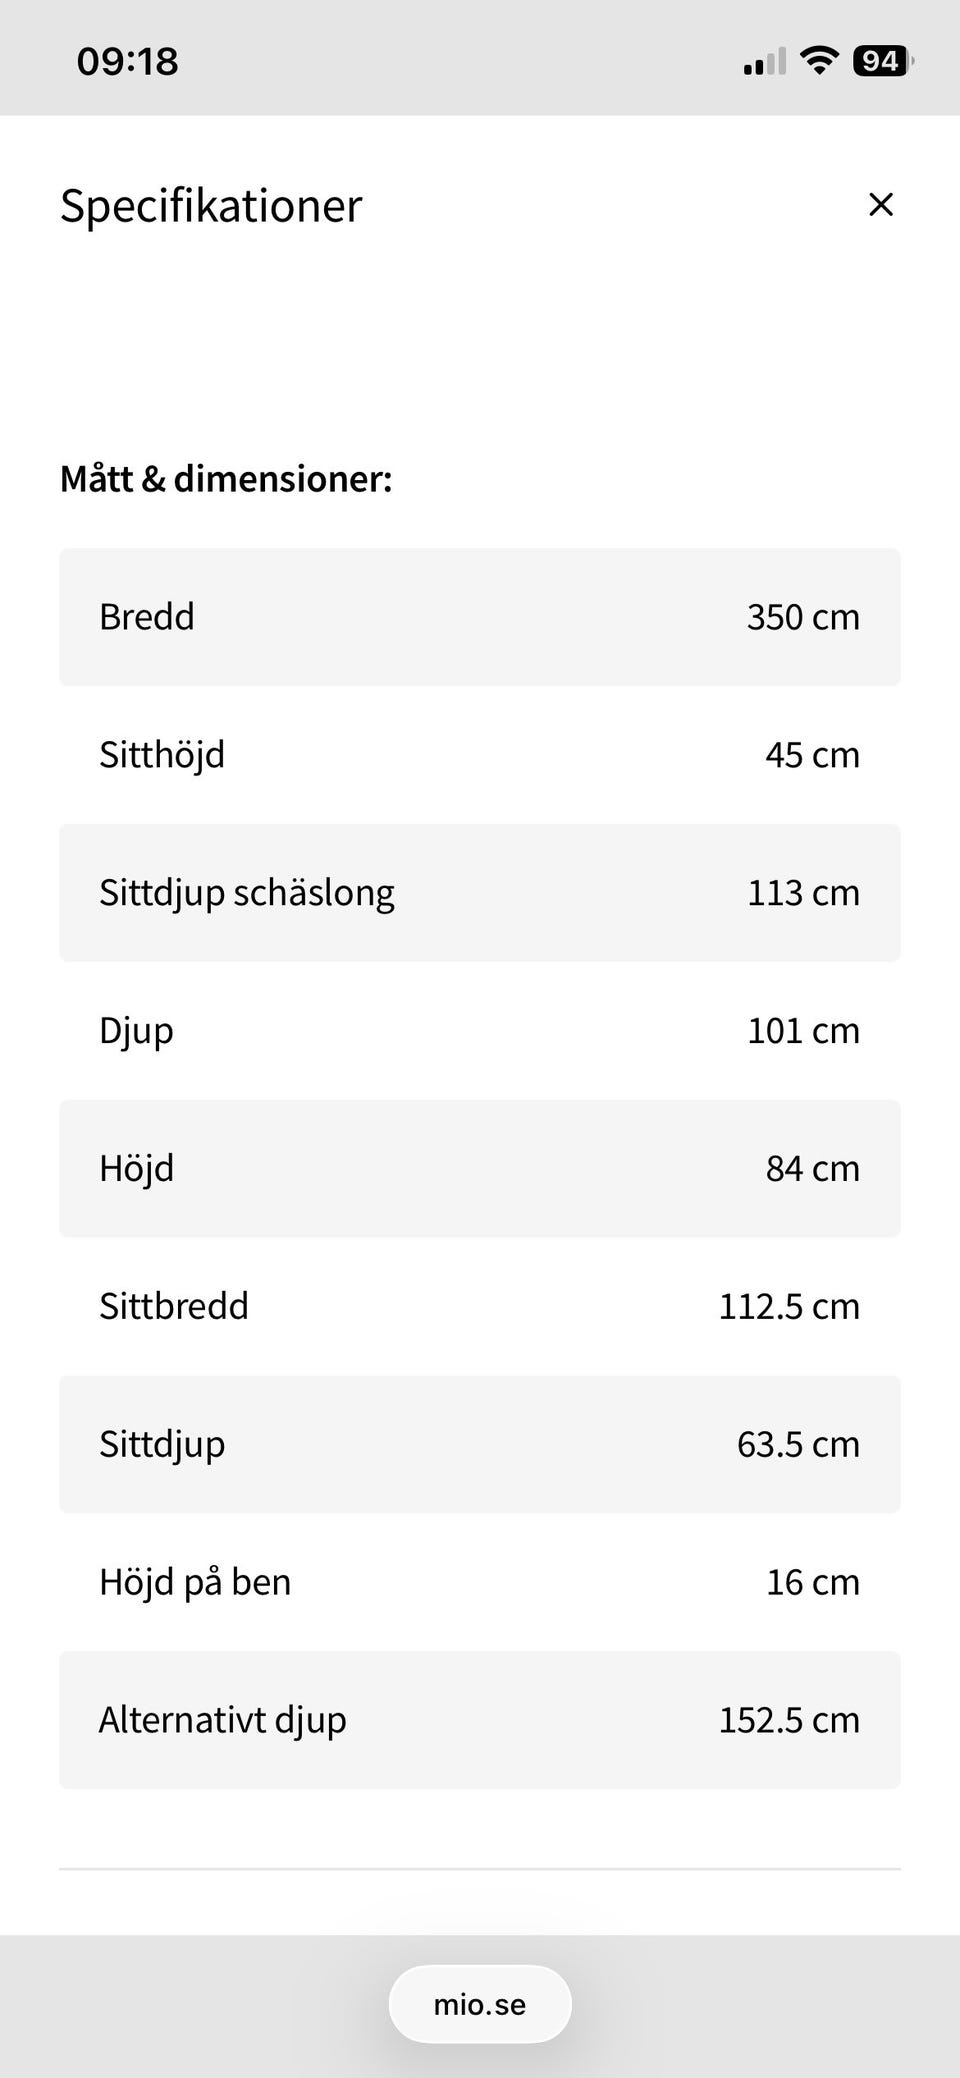Click the Höjd på ben label
The width and height of the screenshot is (960, 2078).
tap(195, 1583)
